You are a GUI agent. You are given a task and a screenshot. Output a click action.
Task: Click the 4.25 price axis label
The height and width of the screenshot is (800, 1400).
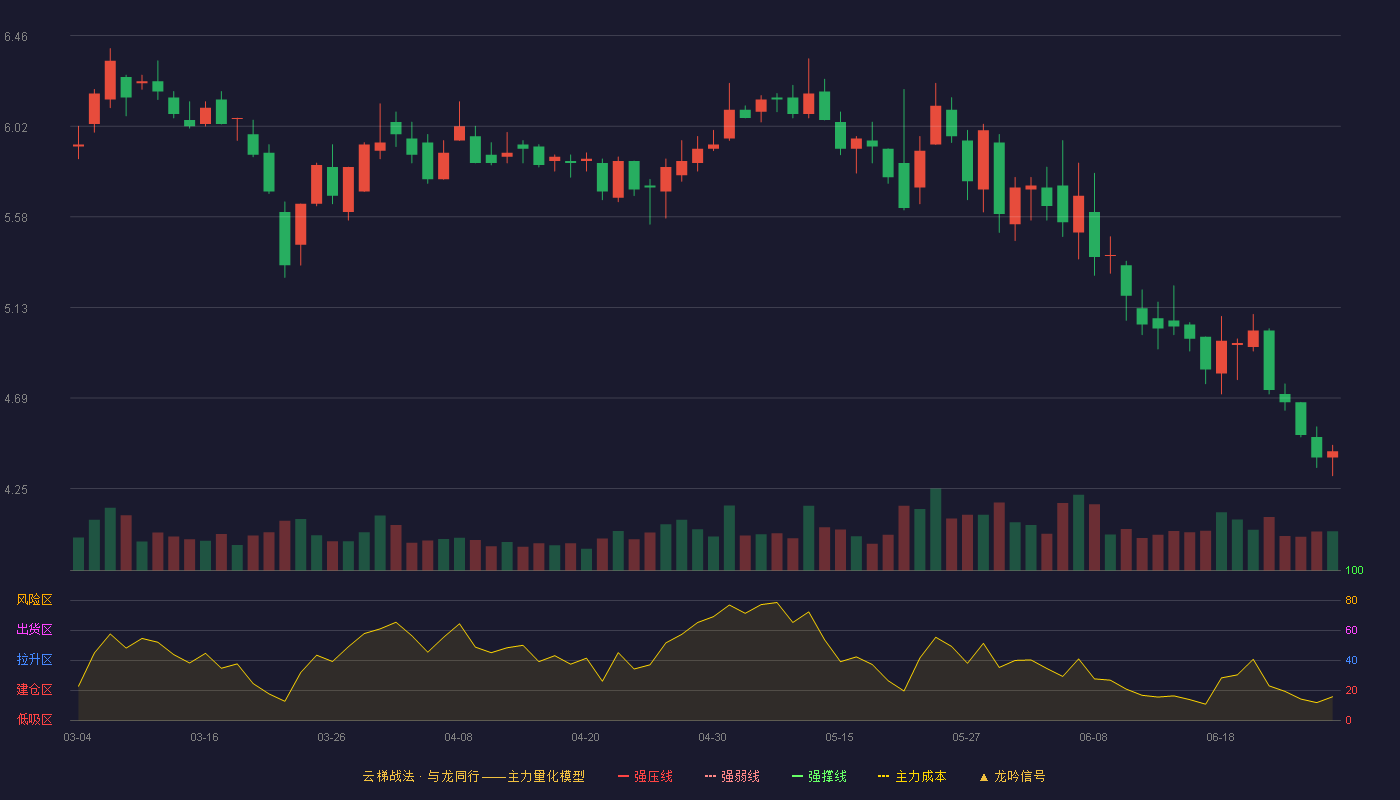(16, 490)
